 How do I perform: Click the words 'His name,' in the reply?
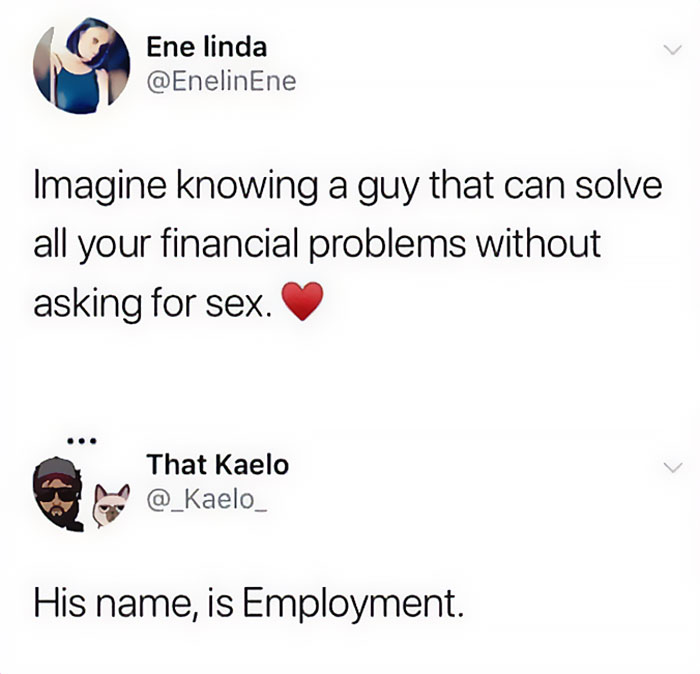pyautogui.click(x=117, y=603)
